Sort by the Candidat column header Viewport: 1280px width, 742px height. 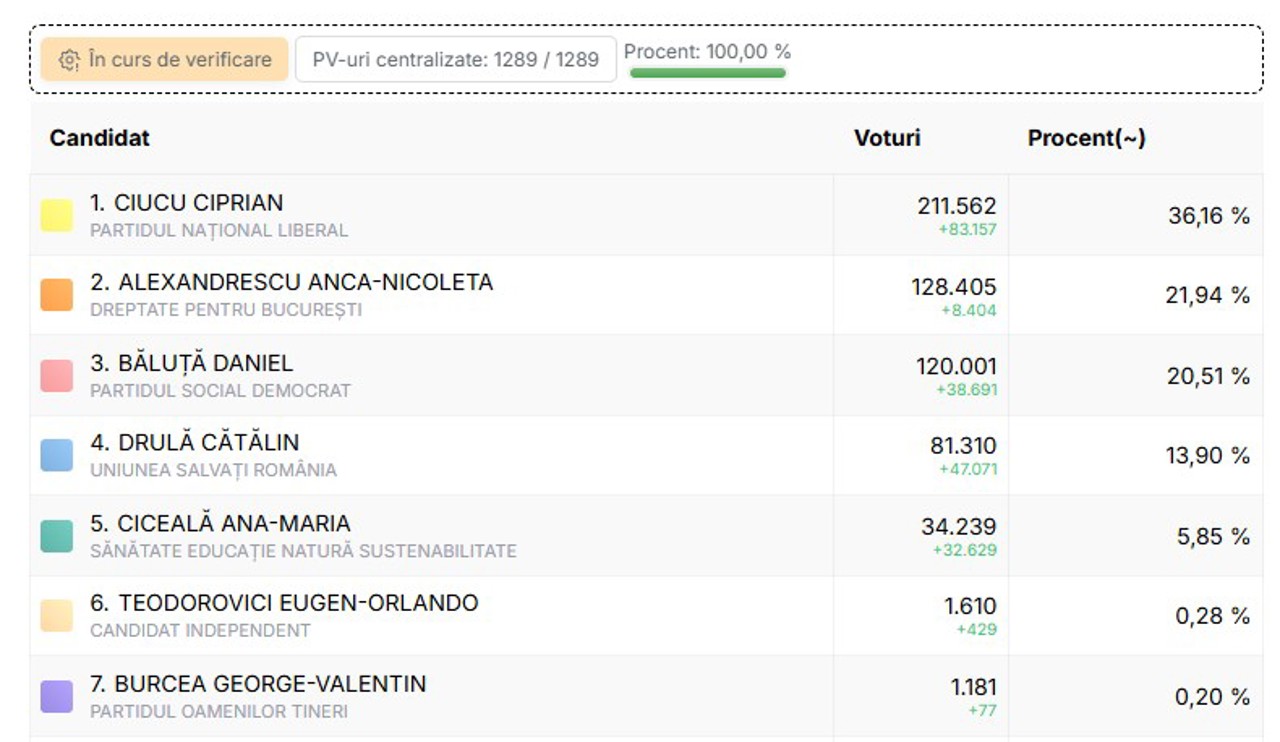tap(100, 138)
